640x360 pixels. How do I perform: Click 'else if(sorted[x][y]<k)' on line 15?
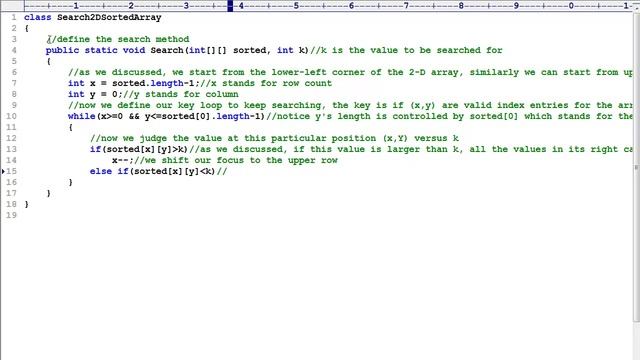coord(153,172)
